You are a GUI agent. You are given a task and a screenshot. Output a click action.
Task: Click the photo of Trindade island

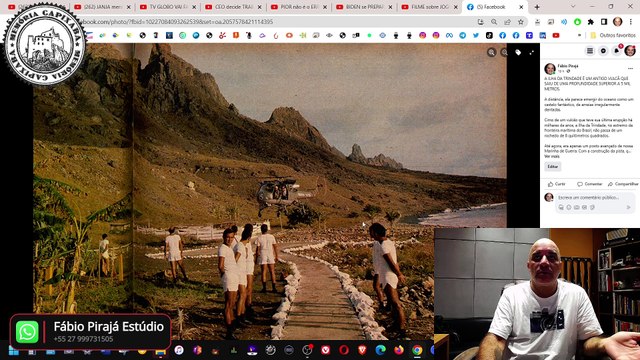270,191
